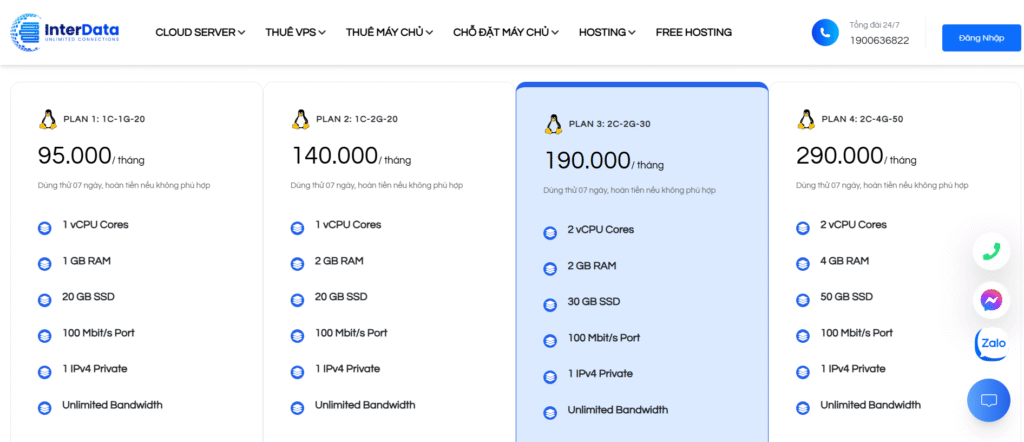
Task: Click the Linux penguin icon for Plan 4
Action: tap(806, 120)
